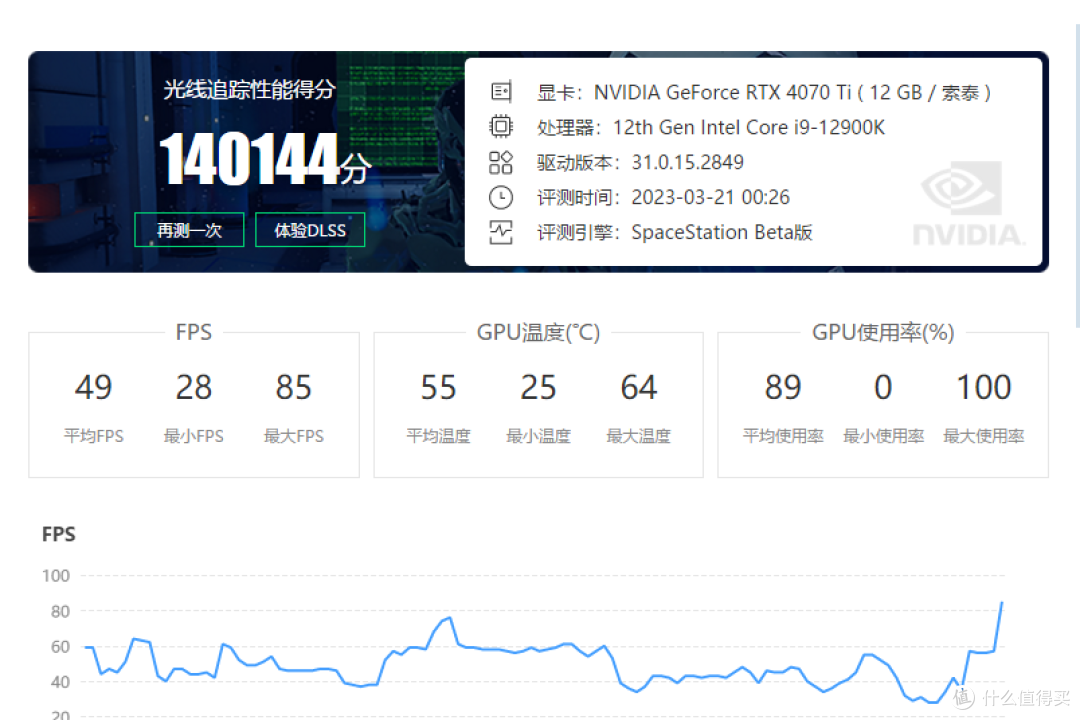Click the 最大温度 label
1080x720 pixels.
(638, 436)
